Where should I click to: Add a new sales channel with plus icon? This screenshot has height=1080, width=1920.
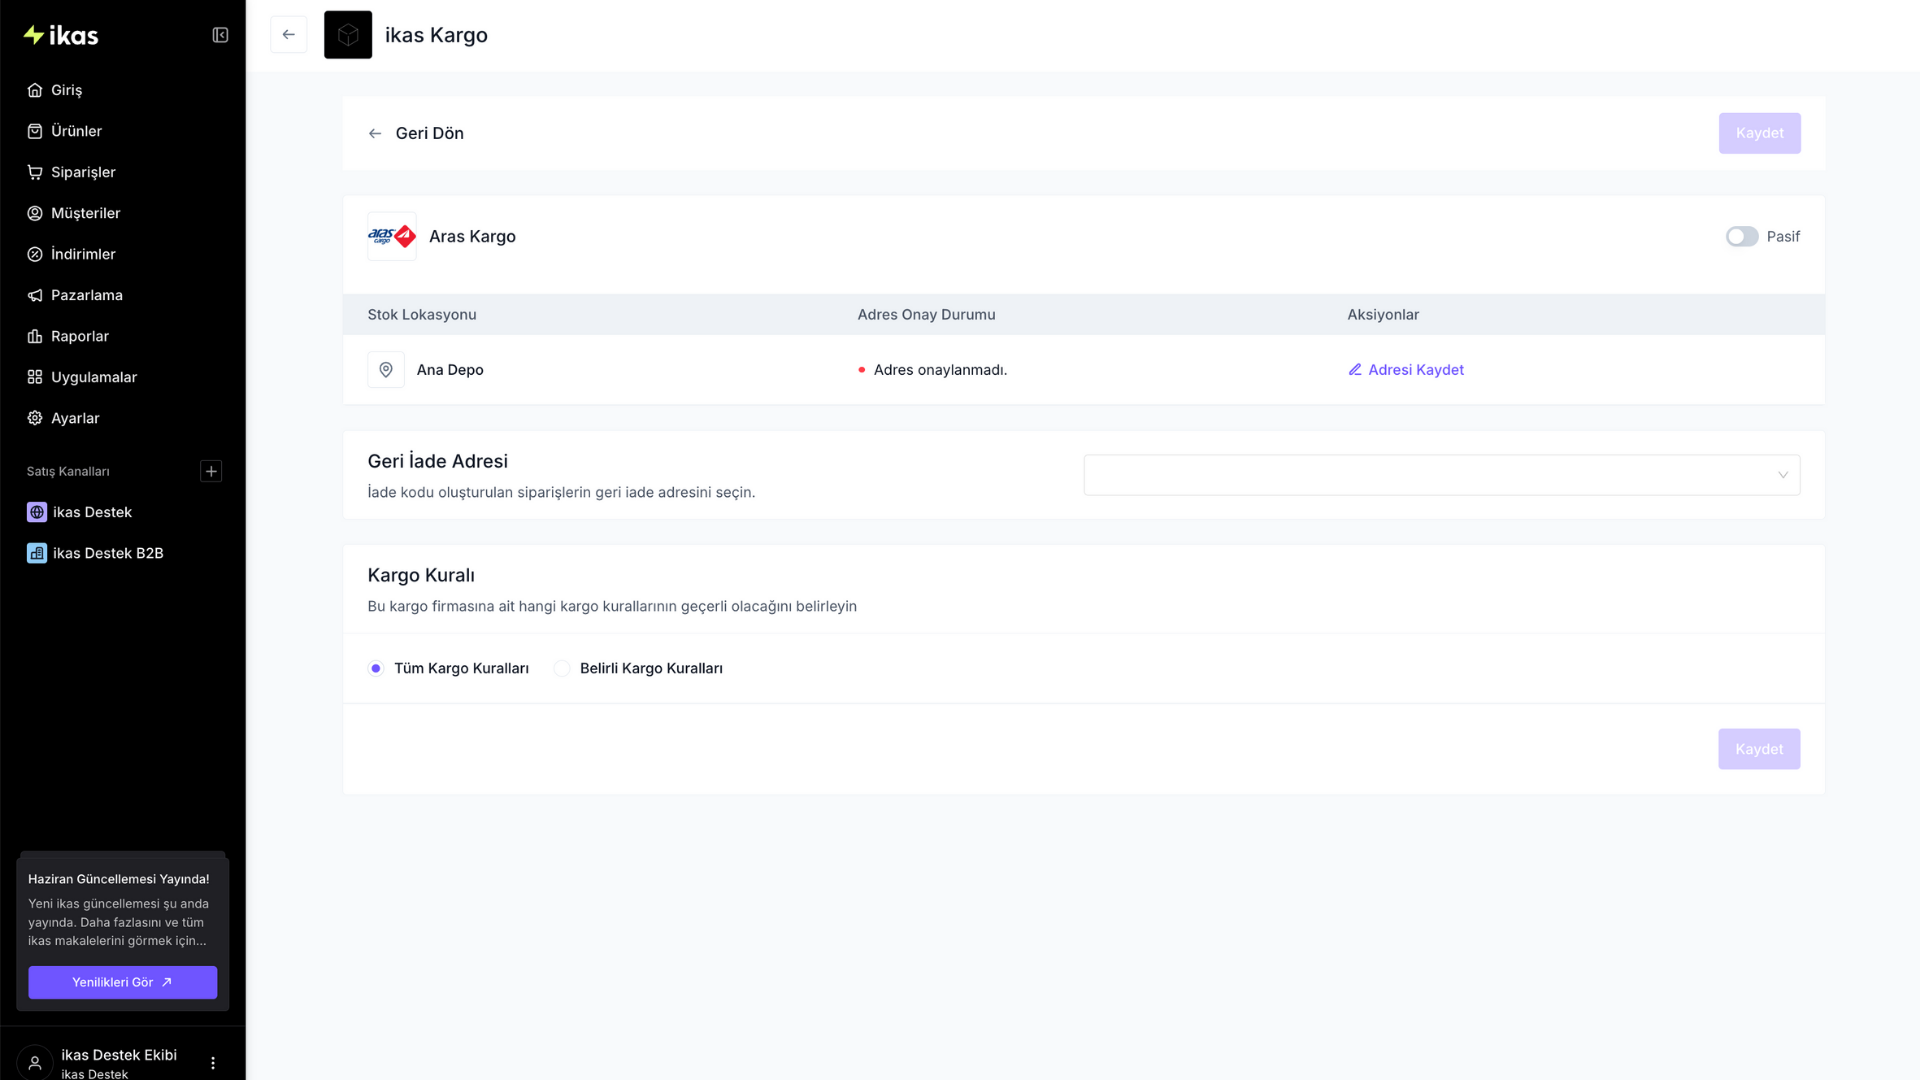coord(211,471)
